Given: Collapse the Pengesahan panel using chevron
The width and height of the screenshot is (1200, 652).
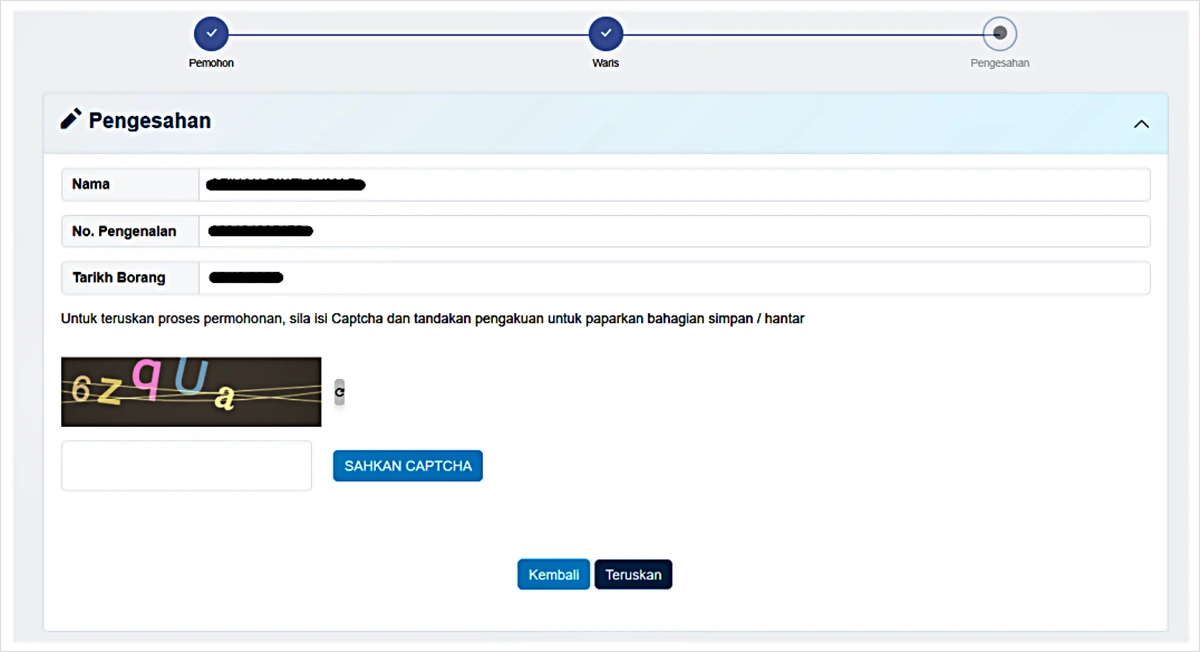Looking at the screenshot, I should click(x=1141, y=124).
